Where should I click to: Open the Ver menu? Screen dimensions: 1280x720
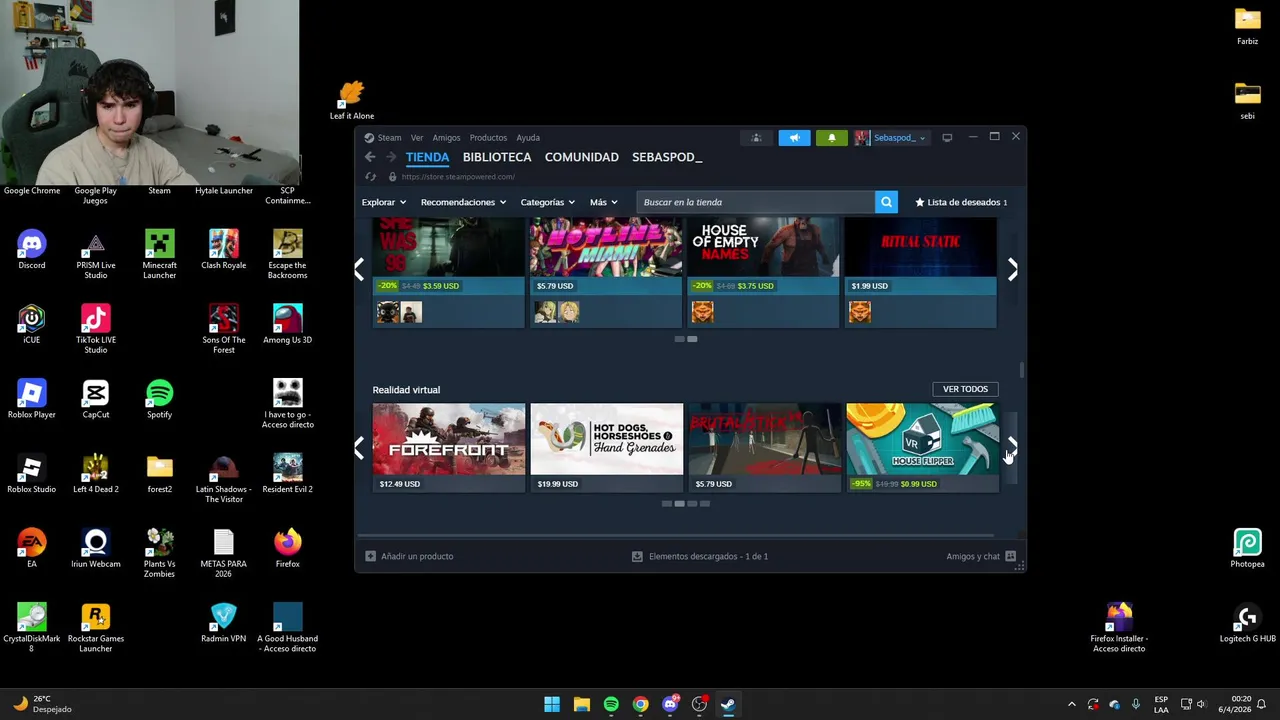pos(417,138)
